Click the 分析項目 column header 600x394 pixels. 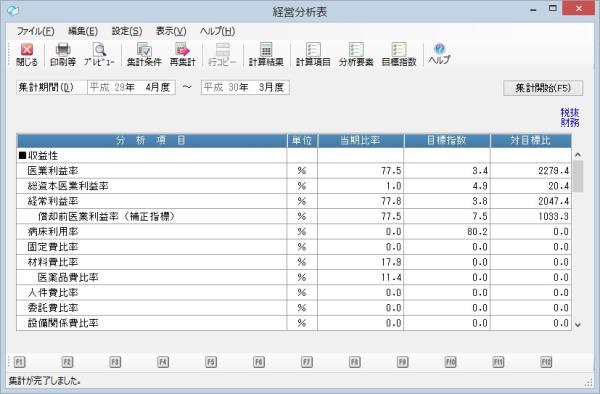pos(152,140)
